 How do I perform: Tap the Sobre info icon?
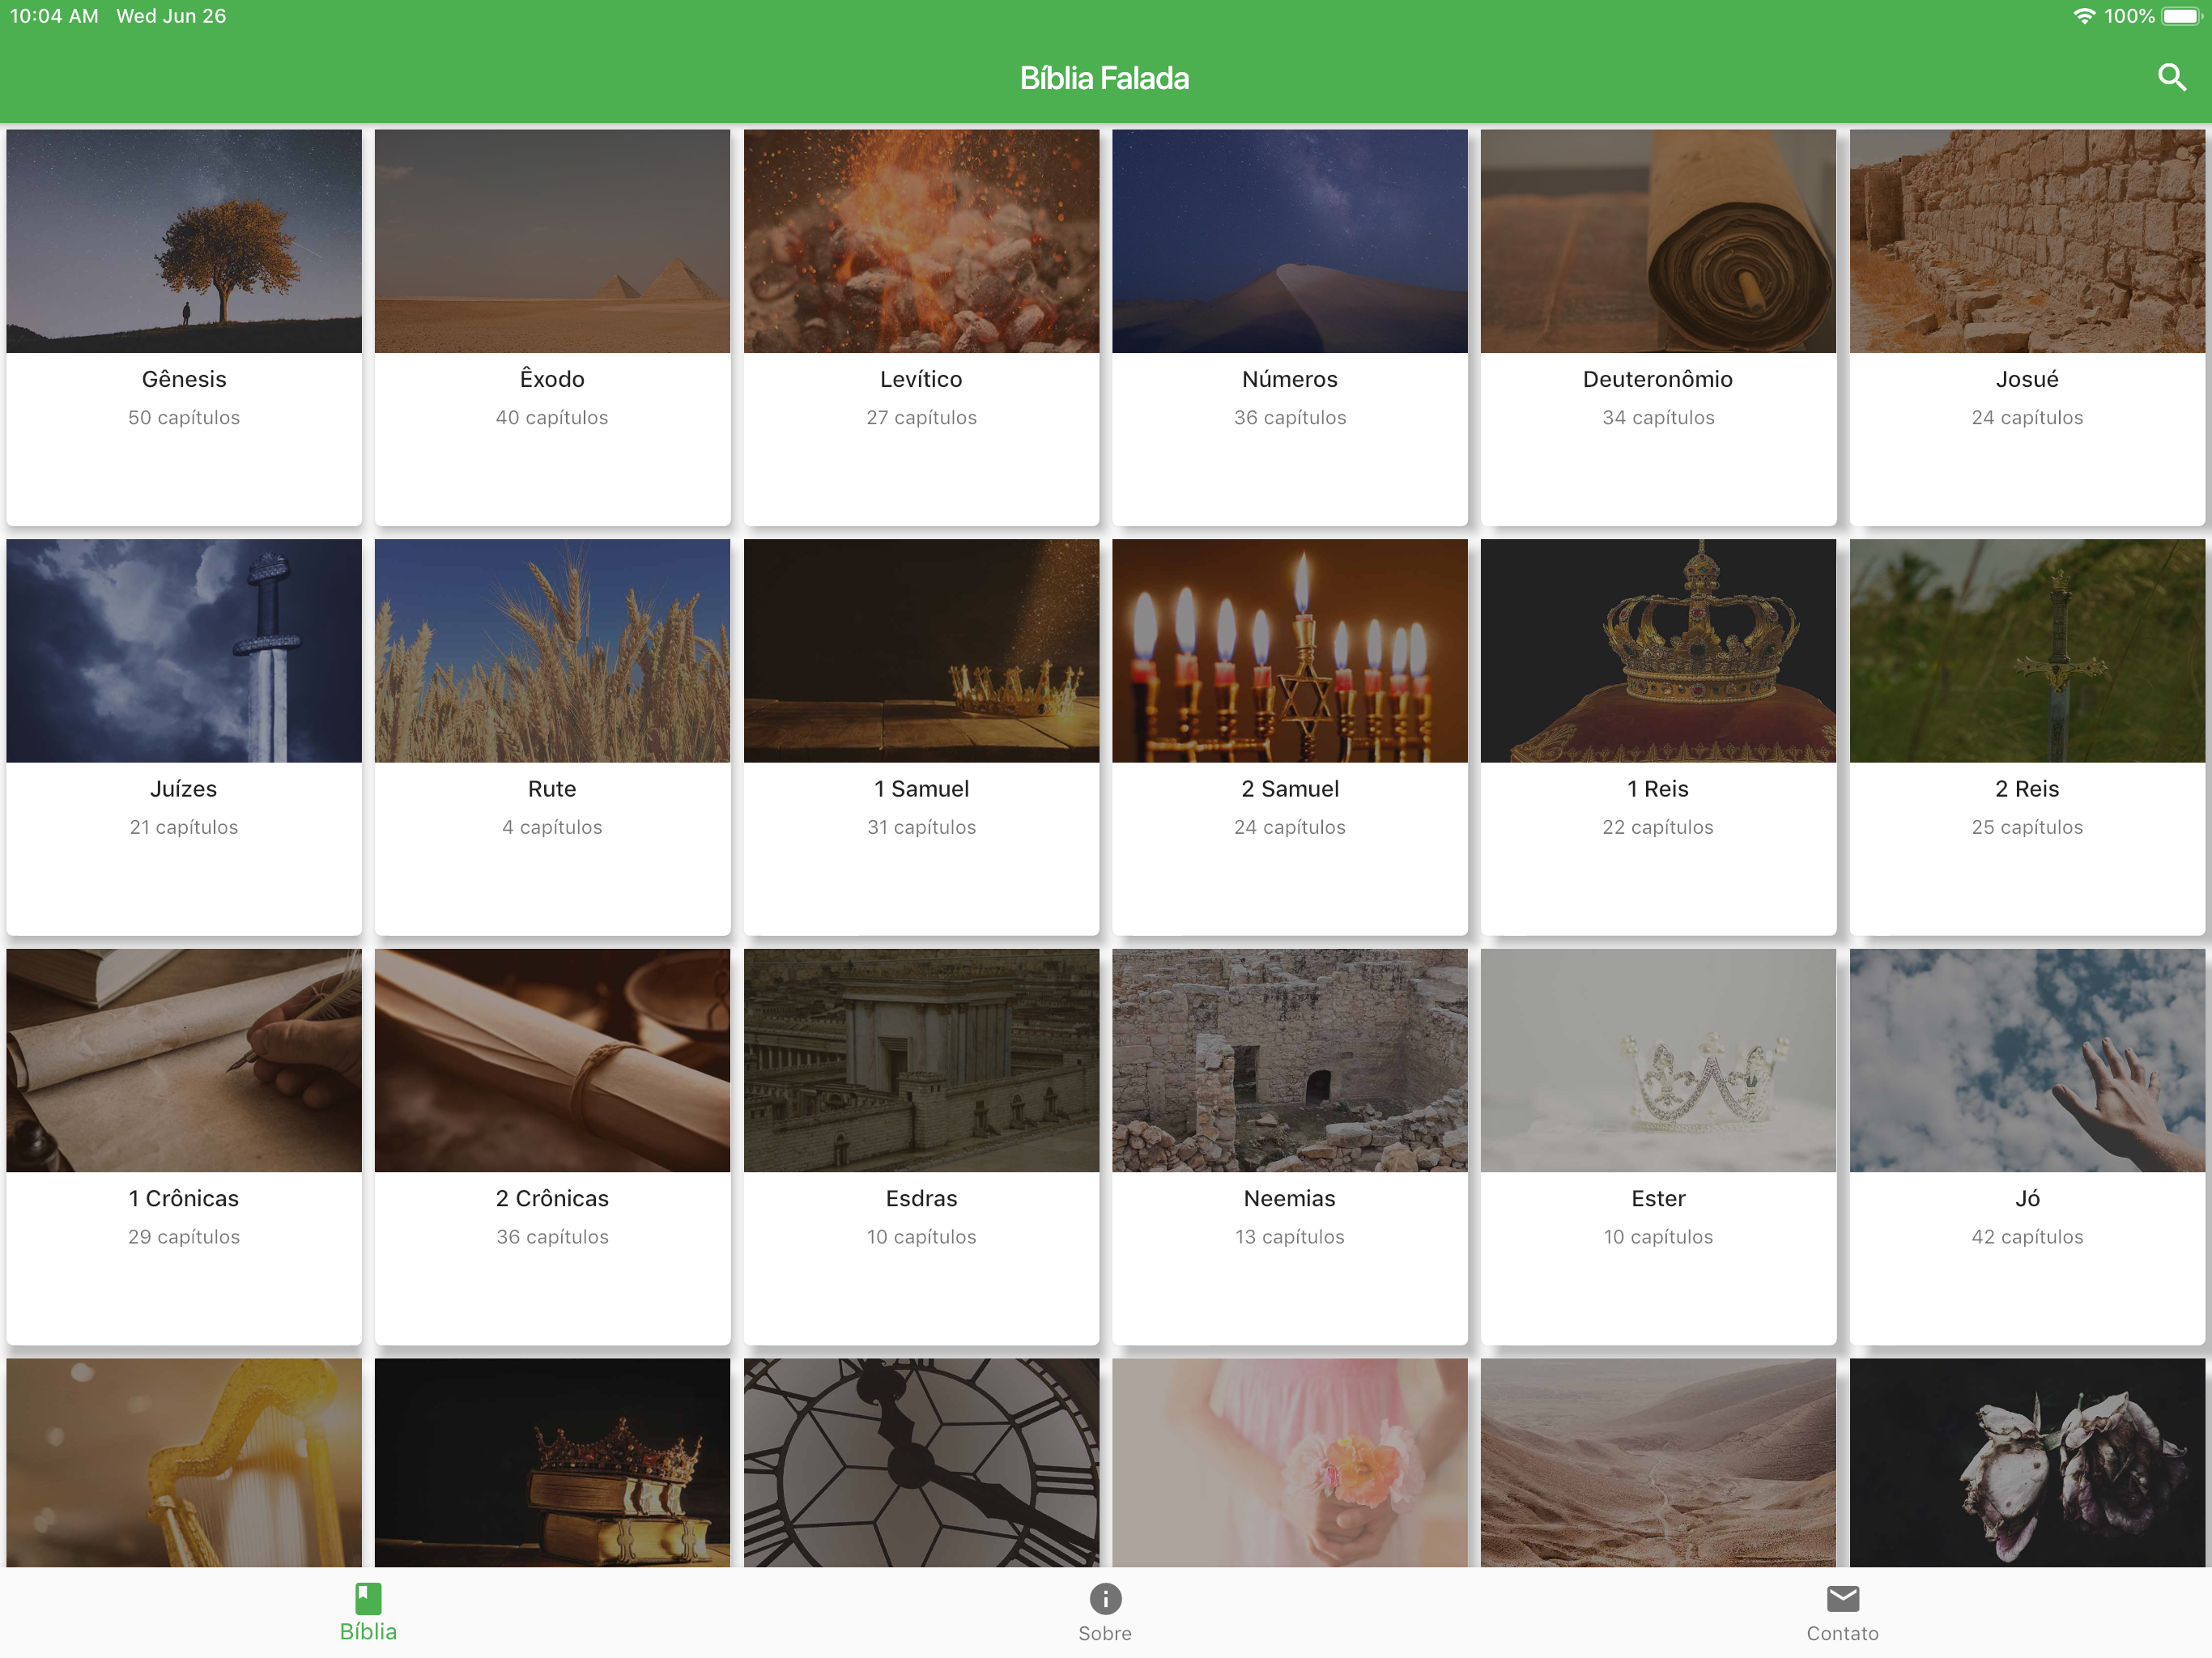pos(1105,1598)
